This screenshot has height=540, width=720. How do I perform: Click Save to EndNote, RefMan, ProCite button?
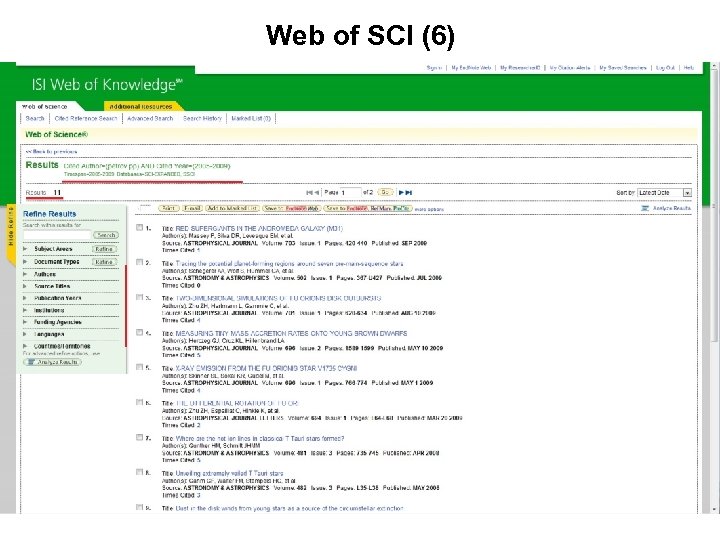pos(368,208)
